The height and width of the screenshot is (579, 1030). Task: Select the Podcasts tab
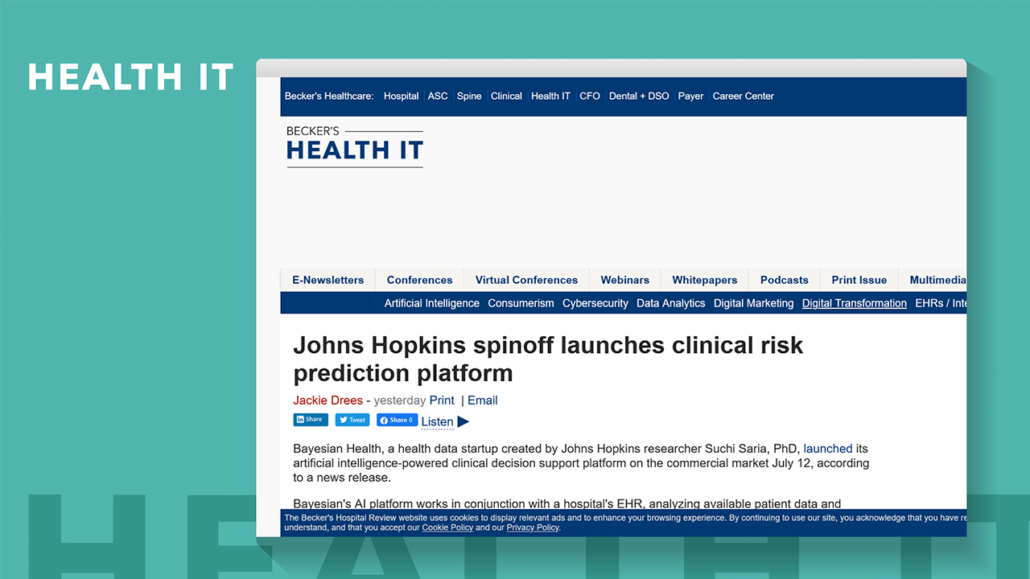[784, 280]
